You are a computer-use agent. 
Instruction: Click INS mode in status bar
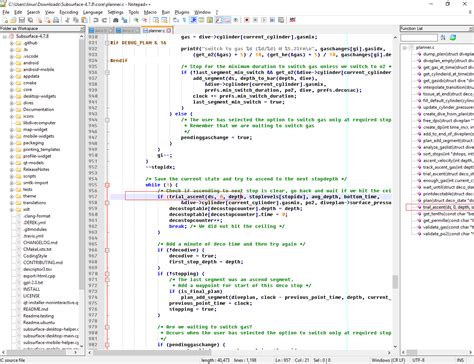460,360
